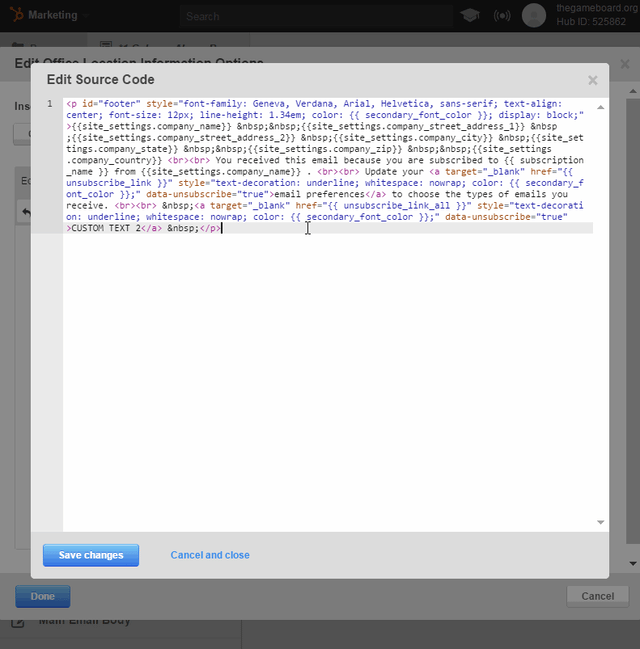Image resolution: width=640 pixels, height=649 pixels.
Task: Click the 'email preferences' text in code
Action: click(x=319, y=194)
